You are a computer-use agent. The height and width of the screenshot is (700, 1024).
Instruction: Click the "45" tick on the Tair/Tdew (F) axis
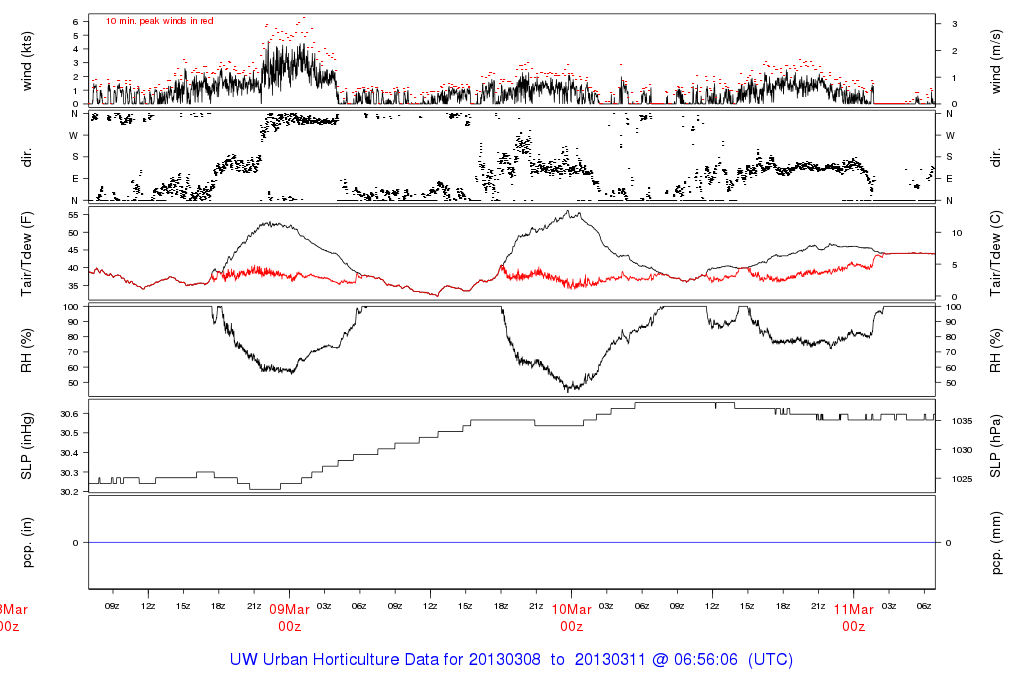pyautogui.click(x=73, y=250)
